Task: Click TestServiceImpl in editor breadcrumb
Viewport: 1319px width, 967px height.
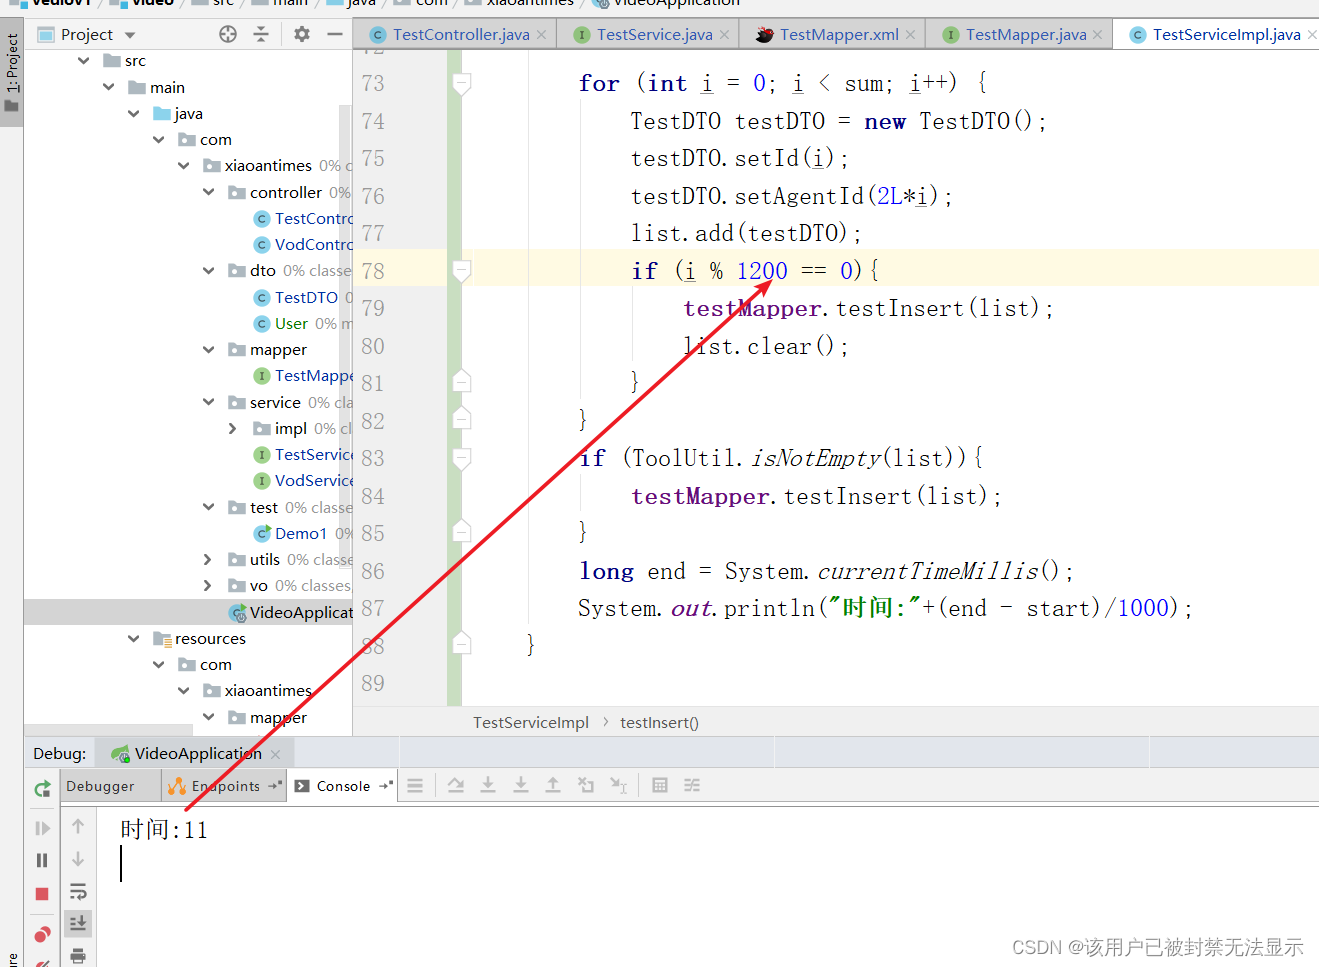Action: [530, 722]
